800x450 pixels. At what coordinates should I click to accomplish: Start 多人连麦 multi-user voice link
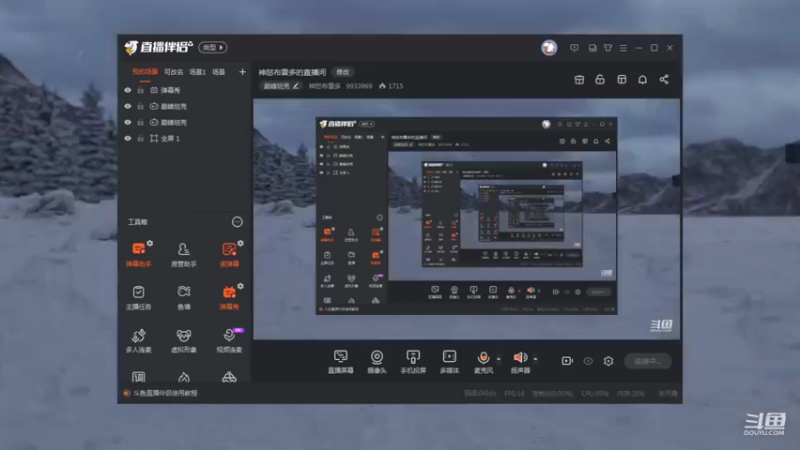[138, 340]
